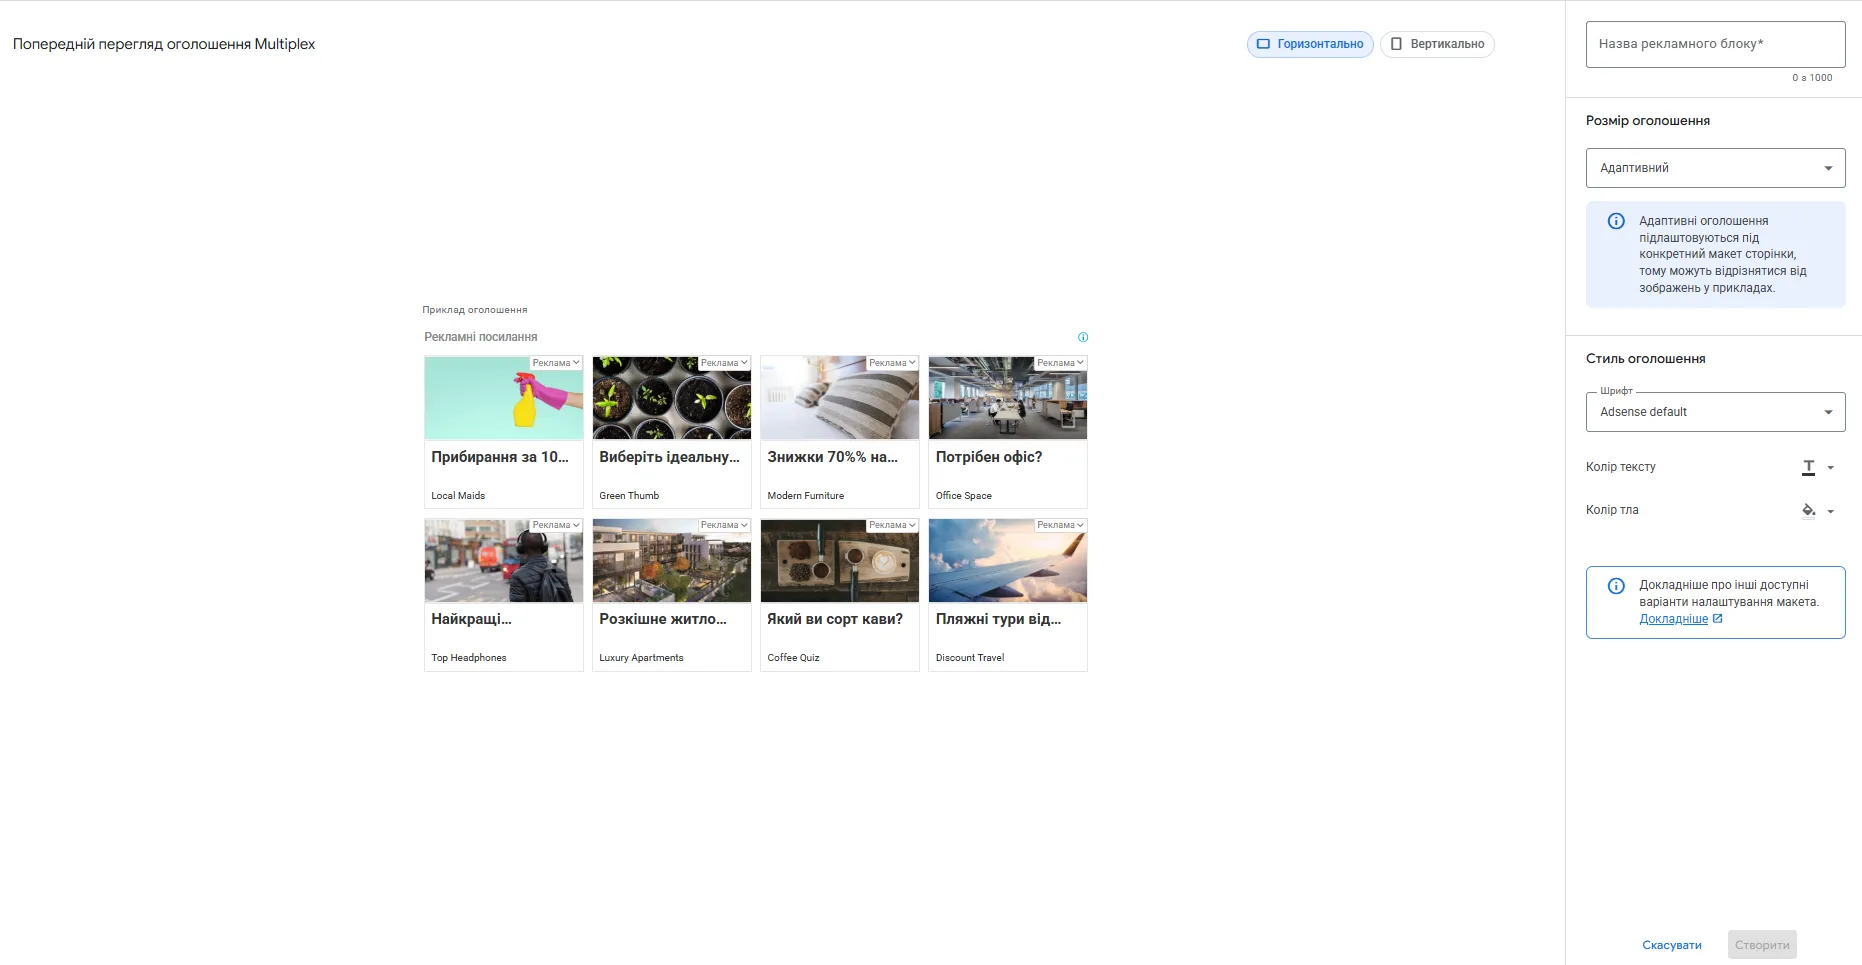Click the info icon beside layout options note
This screenshot has height=965, width=1862.
1616,586
